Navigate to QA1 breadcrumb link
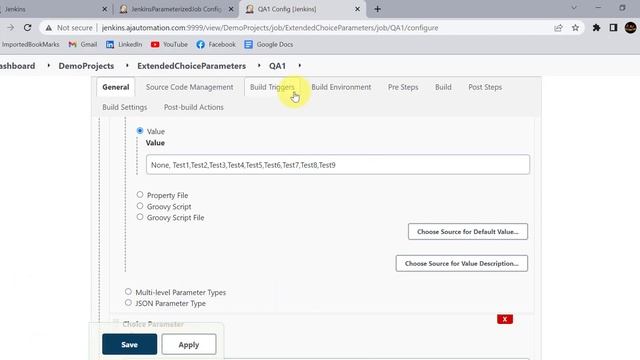This screenshot has width=640, height=360. click(277, 66)
